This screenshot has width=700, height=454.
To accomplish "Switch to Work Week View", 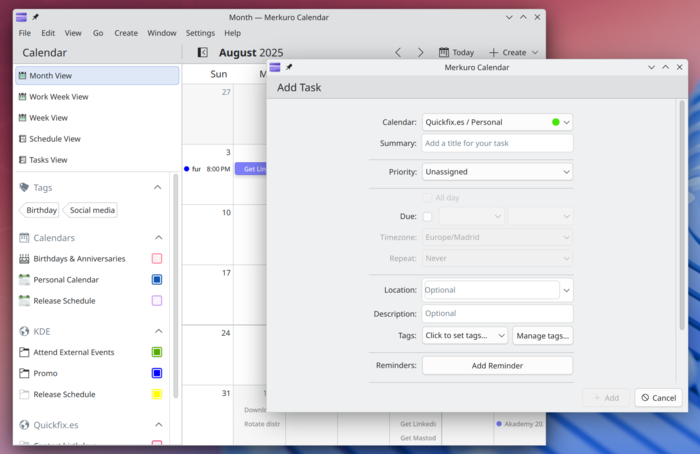I will (x=97, y=96).
